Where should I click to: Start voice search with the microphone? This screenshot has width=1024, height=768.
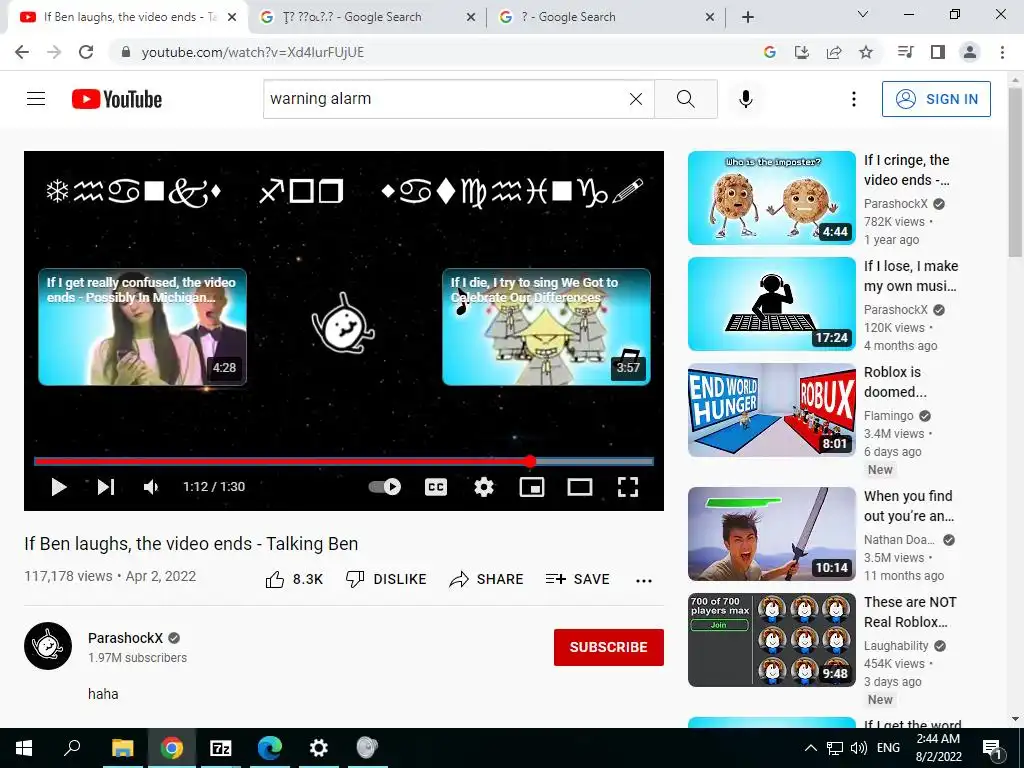point(746,99)
